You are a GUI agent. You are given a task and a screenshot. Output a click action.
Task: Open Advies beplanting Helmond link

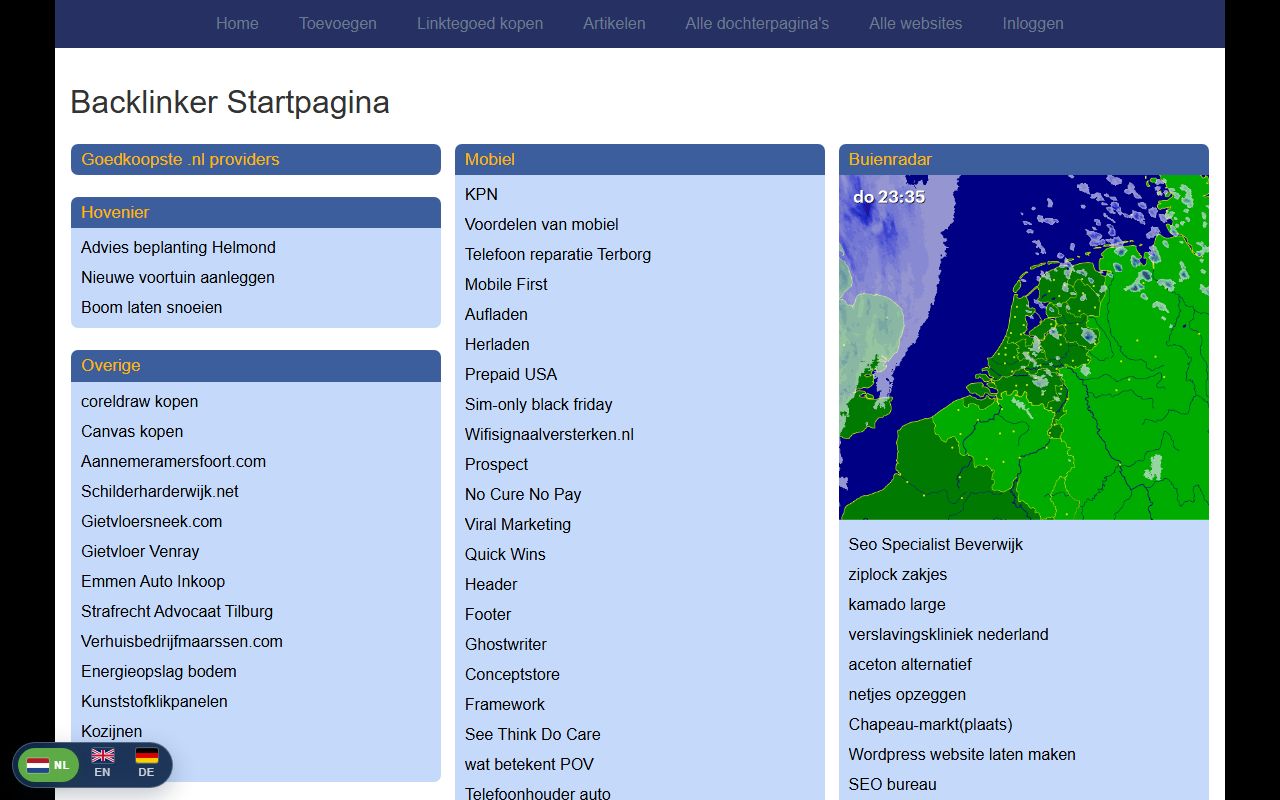pos(178,247)
